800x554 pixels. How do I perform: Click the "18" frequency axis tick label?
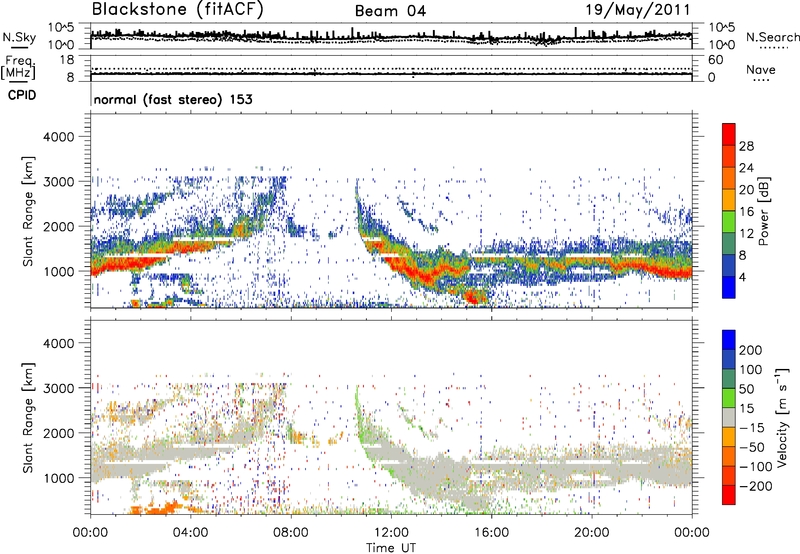point(67,60)
